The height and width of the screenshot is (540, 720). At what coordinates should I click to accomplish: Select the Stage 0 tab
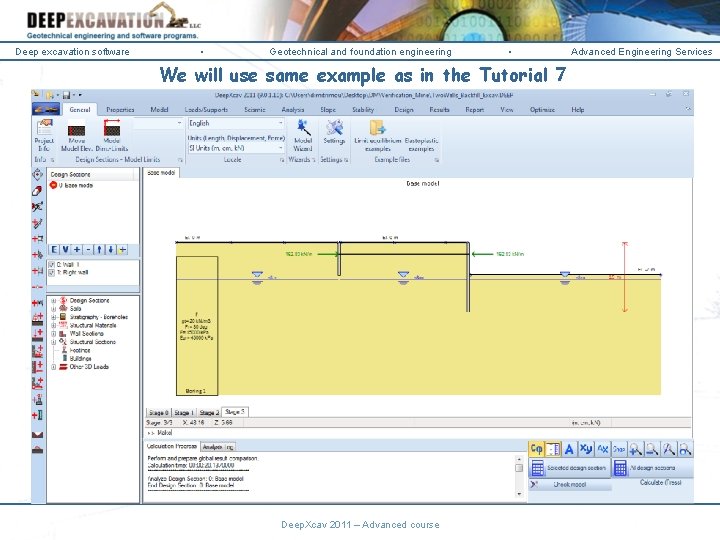point(158,412)
